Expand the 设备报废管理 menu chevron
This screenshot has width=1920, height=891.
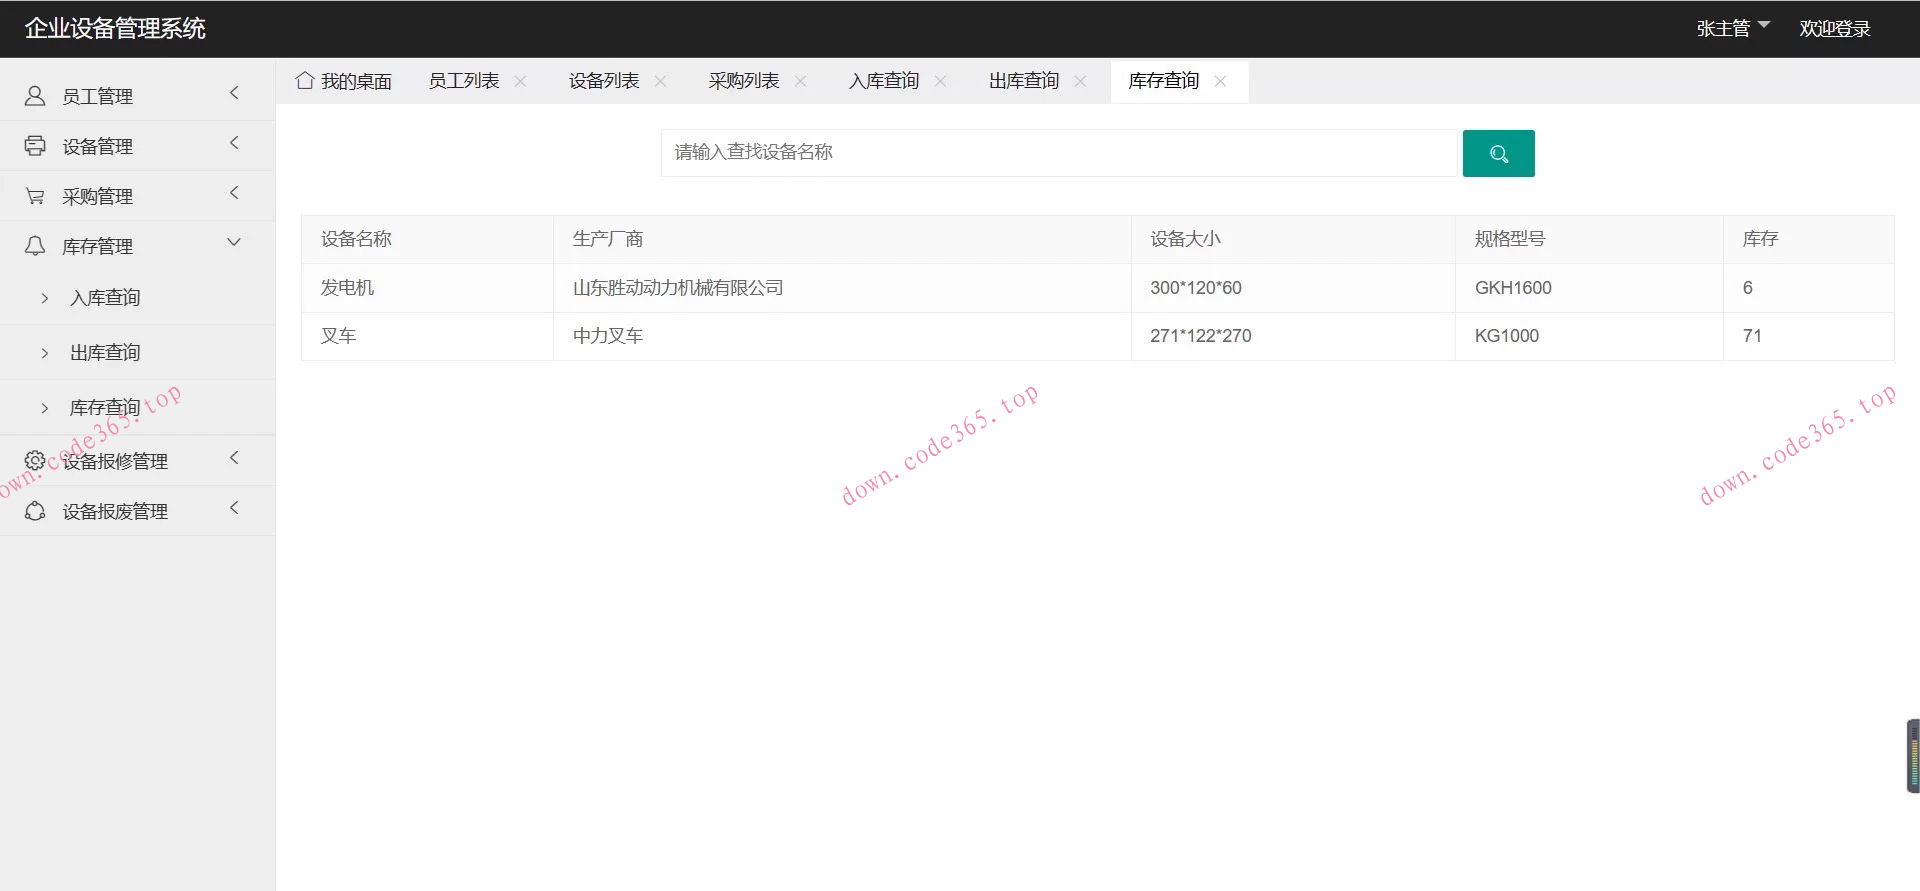pyautogui.click(x=234, y=508)
